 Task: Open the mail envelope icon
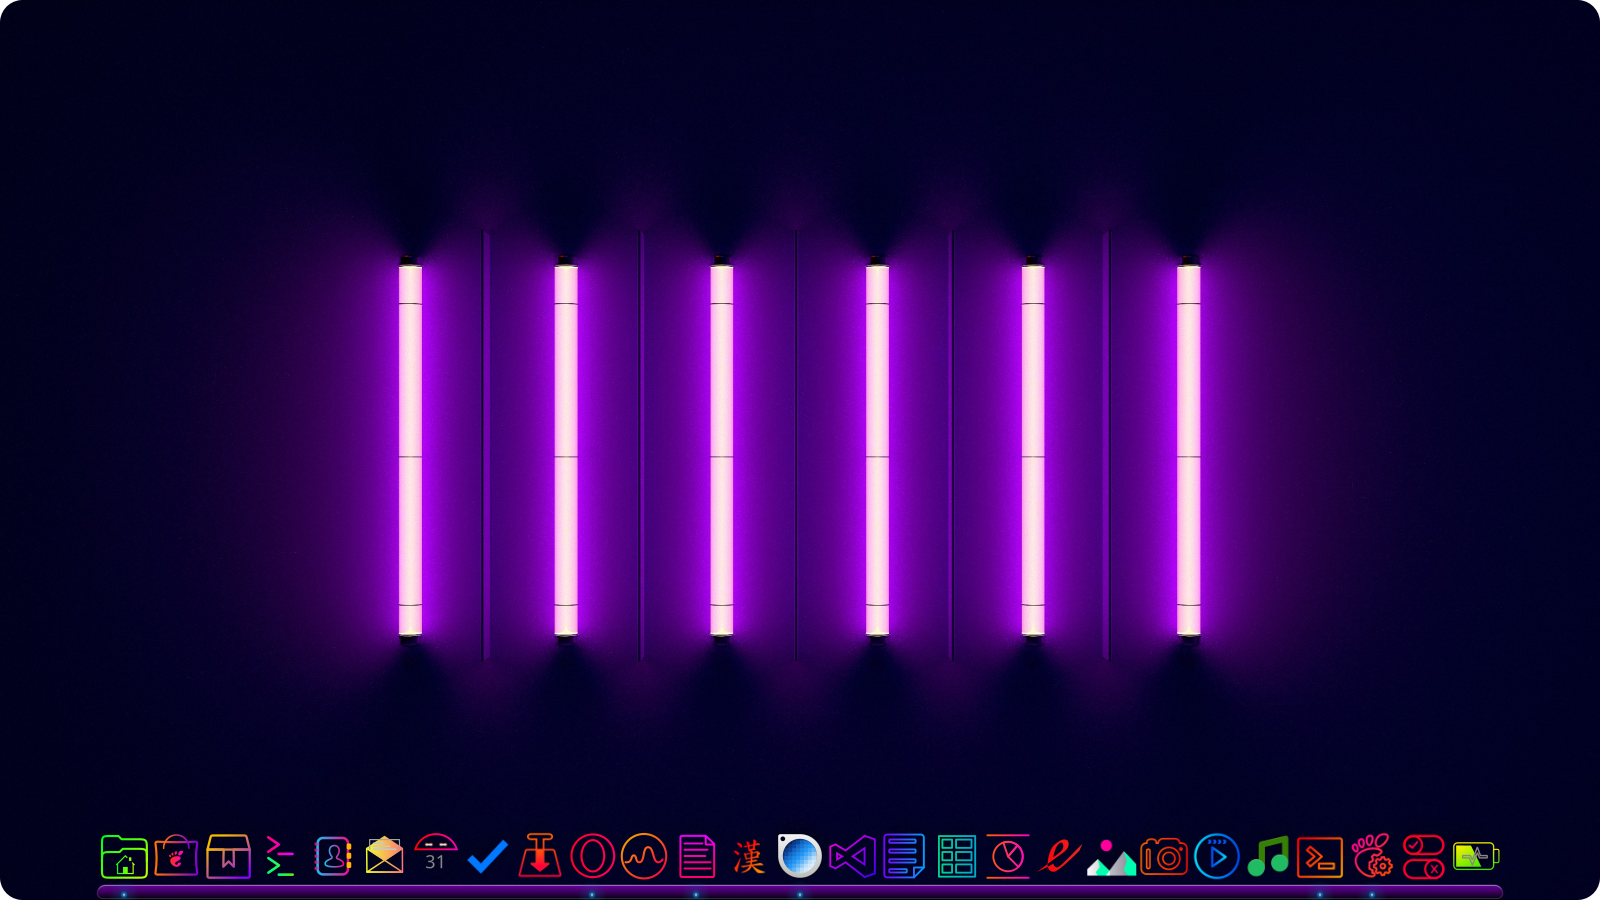(384, 856)
